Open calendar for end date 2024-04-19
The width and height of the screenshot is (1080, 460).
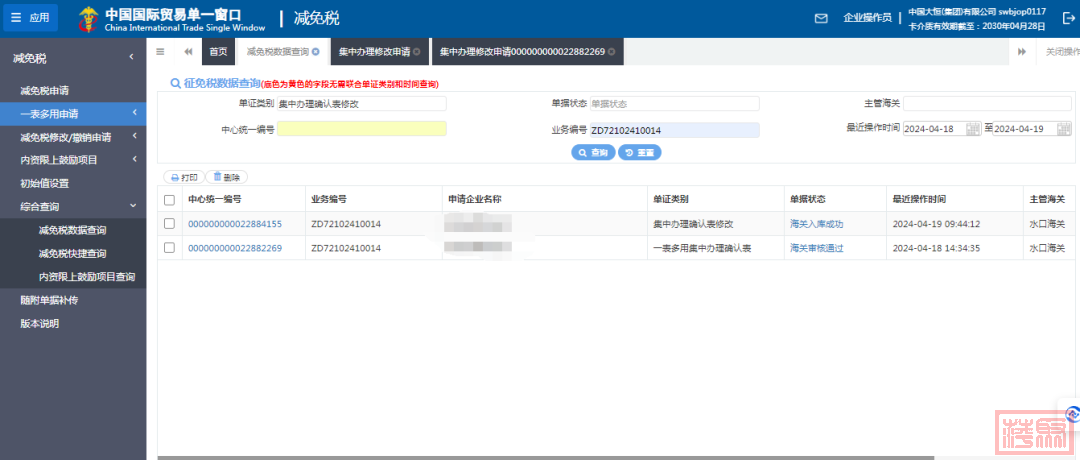pos(1063,129)
